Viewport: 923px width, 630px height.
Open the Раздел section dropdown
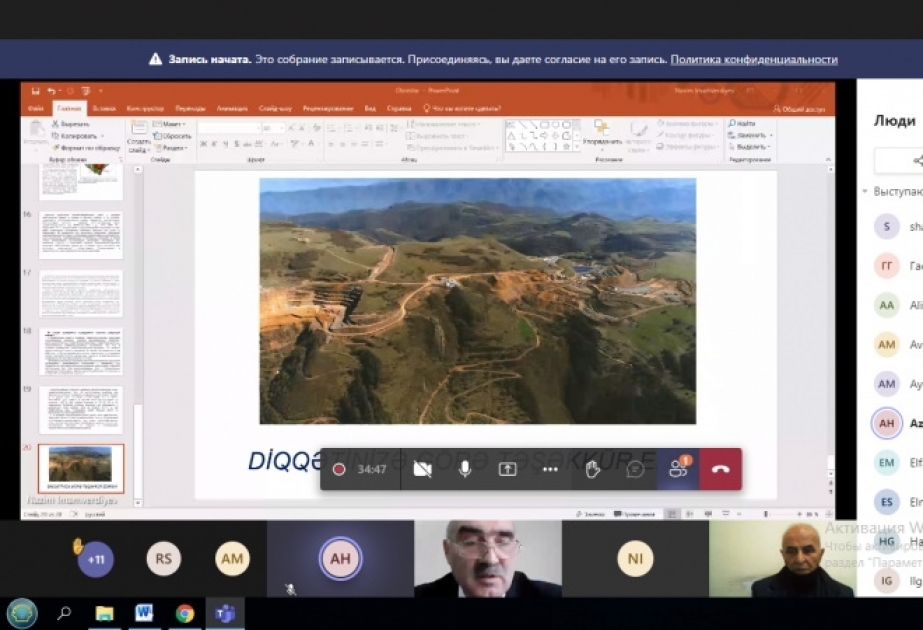tap(172, 148)
